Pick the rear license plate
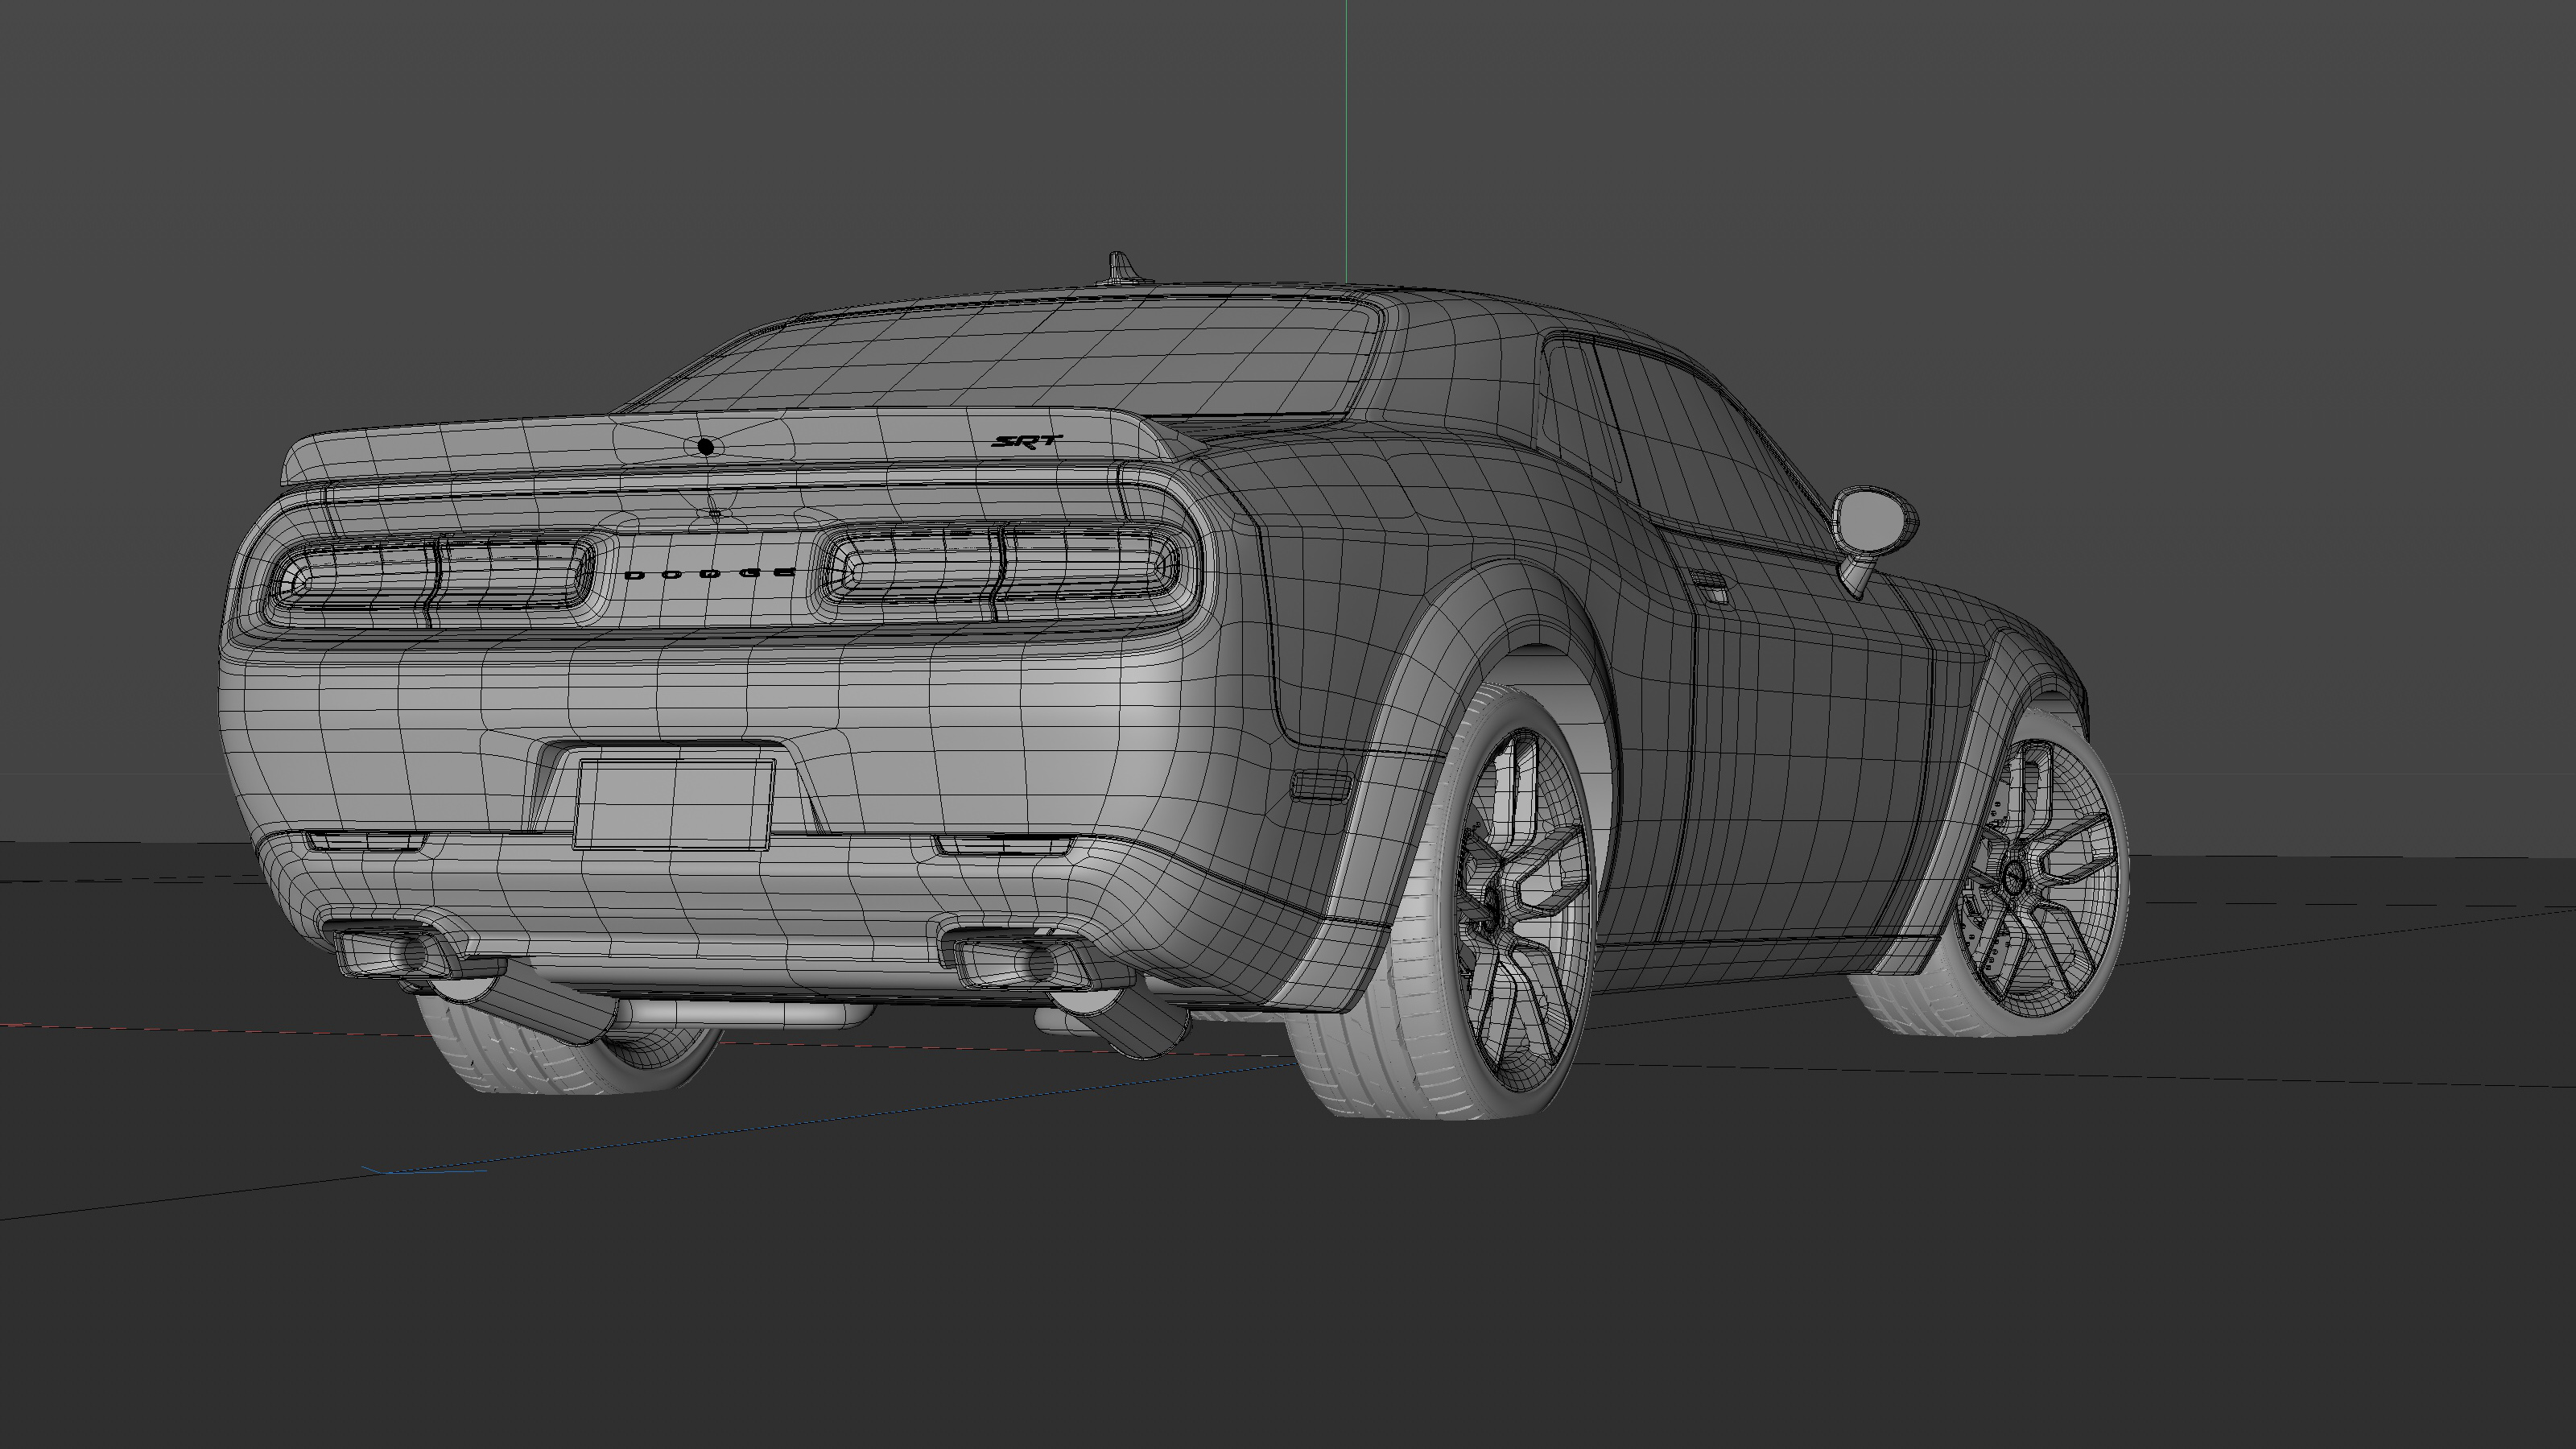The width and height of the screenshot is (2576, 1449). pos(674,804)
